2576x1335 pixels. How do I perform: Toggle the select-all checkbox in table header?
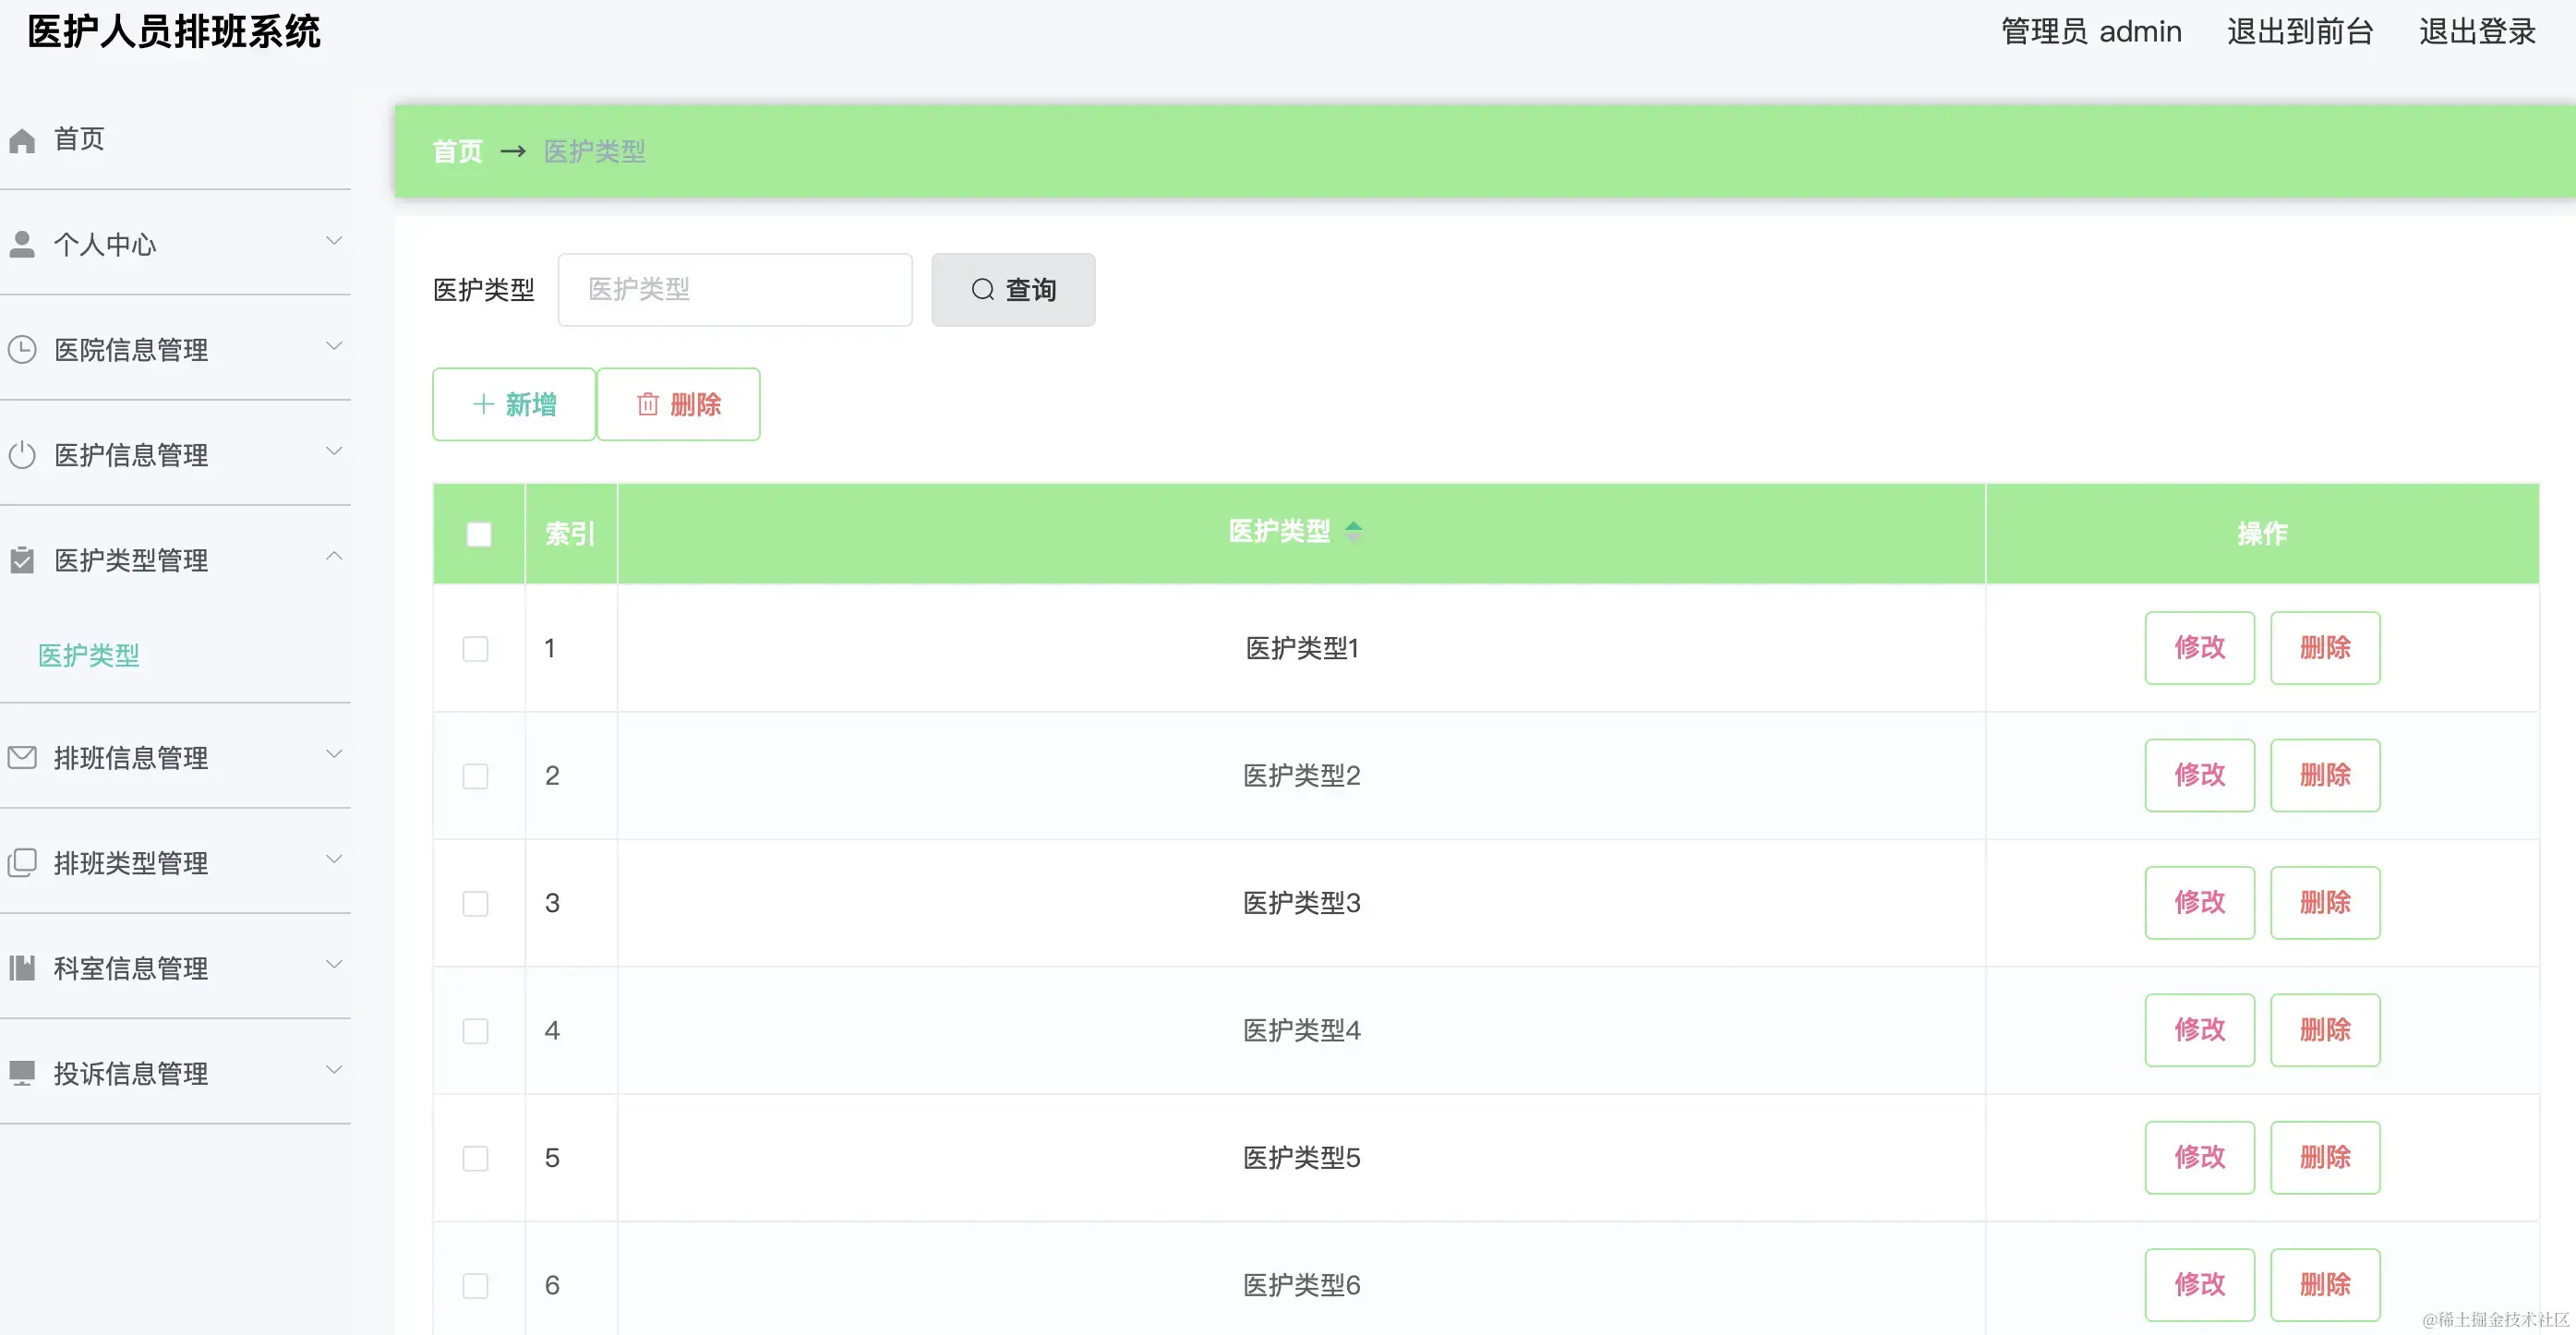[x=479, y=534]
